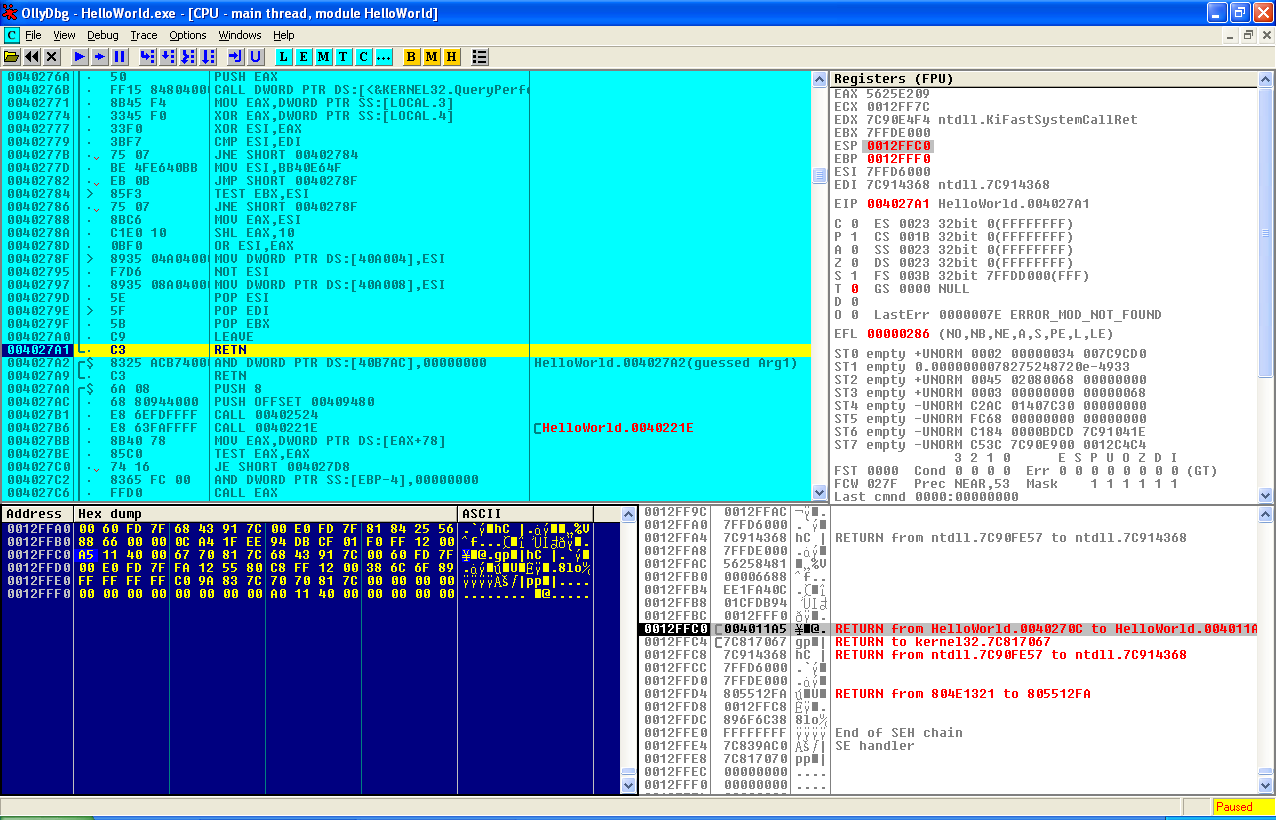
Task: Open the Options menu
Action: [x=187, y=35]
